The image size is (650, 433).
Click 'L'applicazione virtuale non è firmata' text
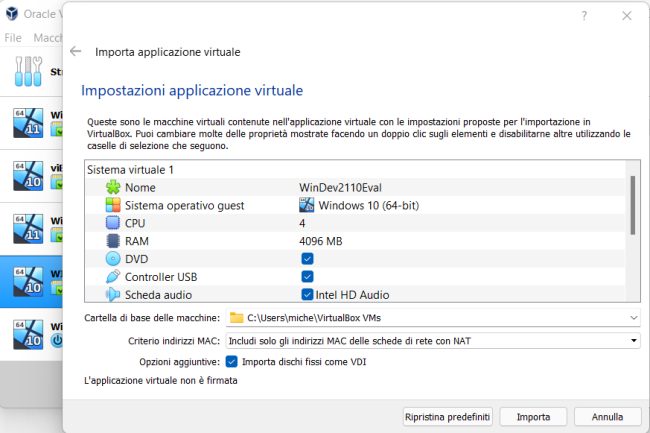pyautogui.click(x=161, y=380)
